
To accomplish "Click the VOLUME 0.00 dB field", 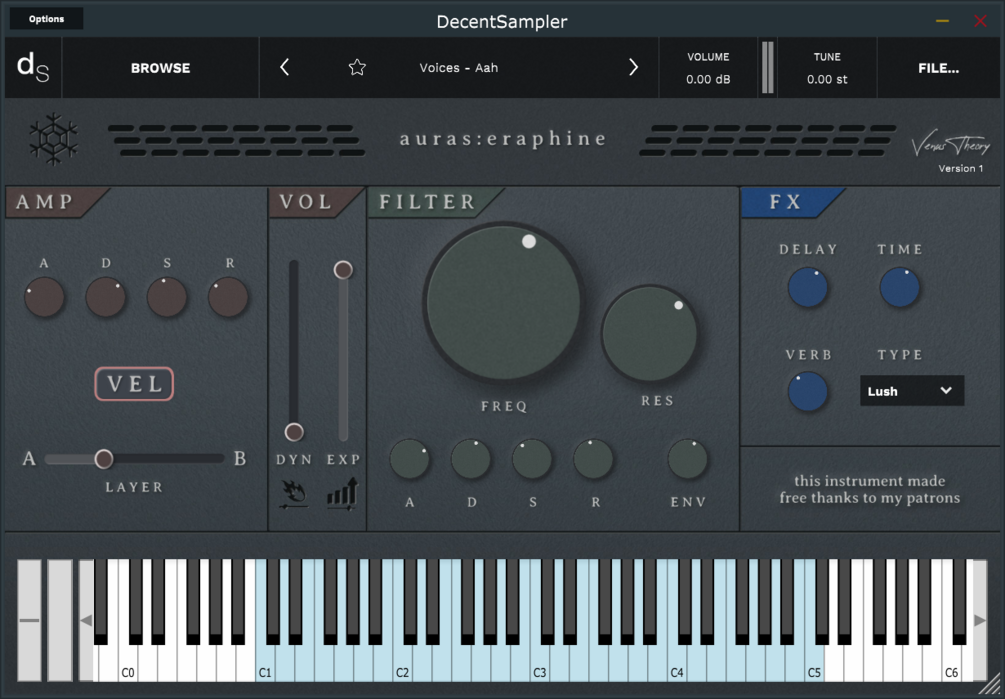I will (708, 68).
